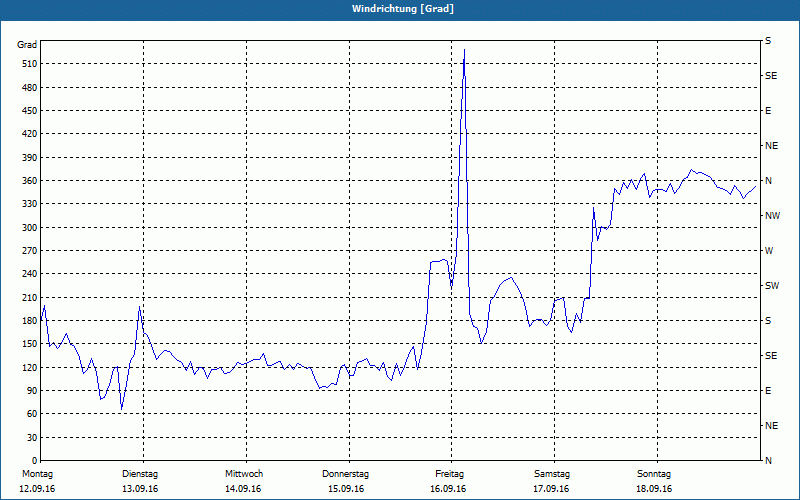Click the 90 axis value
Screen dimensions: 800x500
(31, 391)
